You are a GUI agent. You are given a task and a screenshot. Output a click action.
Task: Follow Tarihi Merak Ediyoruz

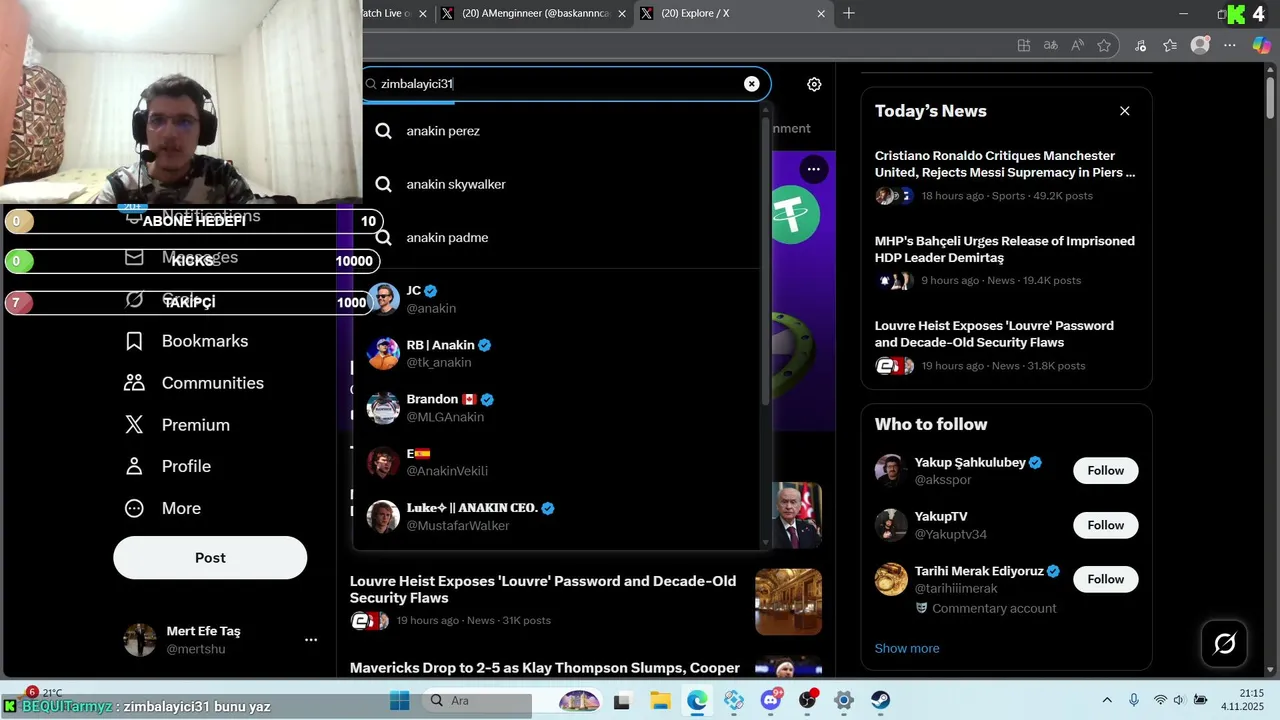[1106, 579]
